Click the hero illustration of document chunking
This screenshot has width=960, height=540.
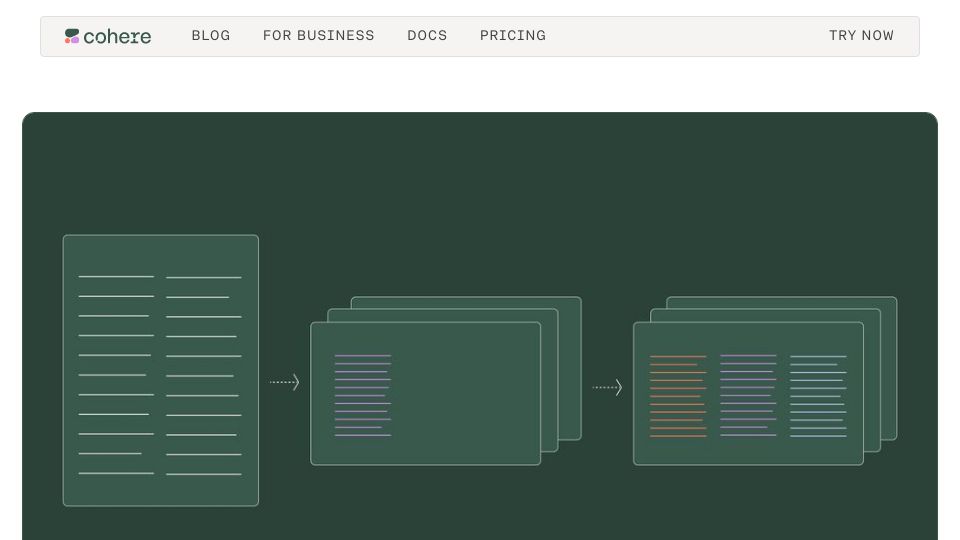click(480, 326)
